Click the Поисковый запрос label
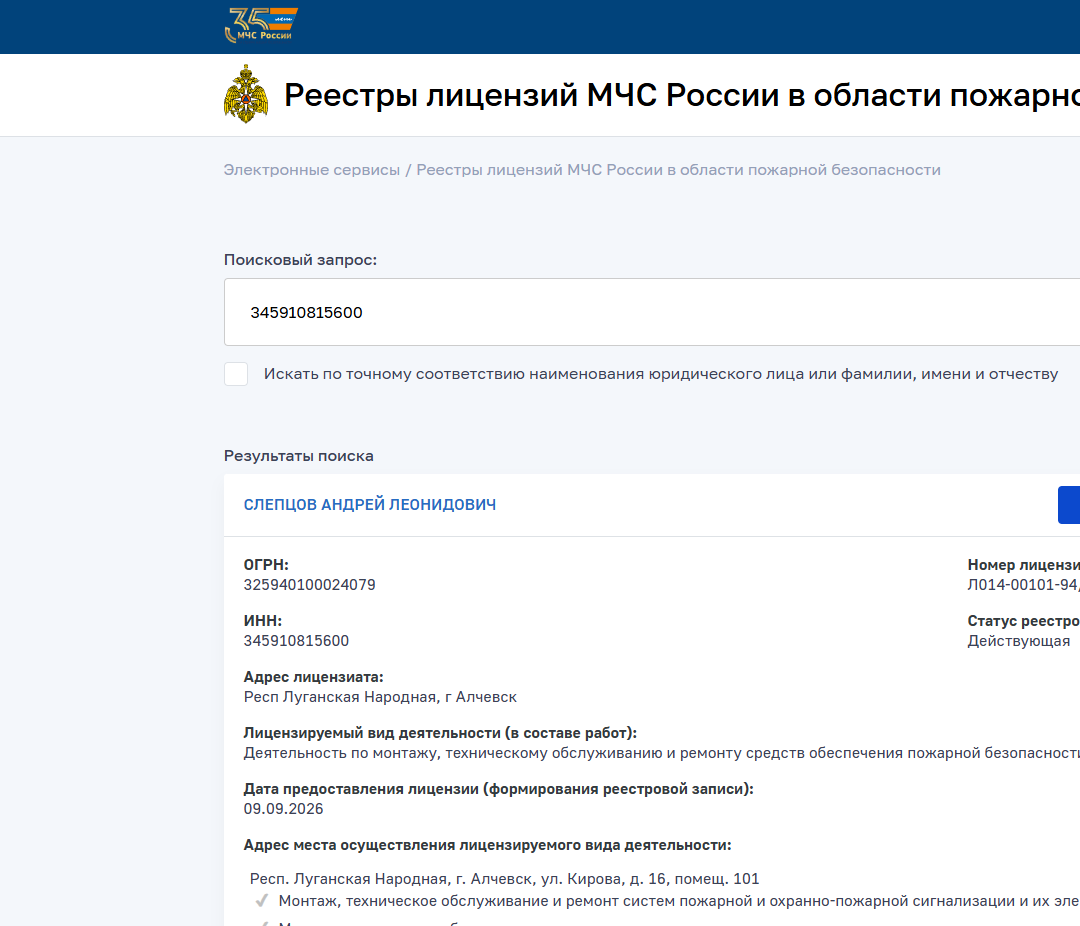 click(x=300, y=260)
